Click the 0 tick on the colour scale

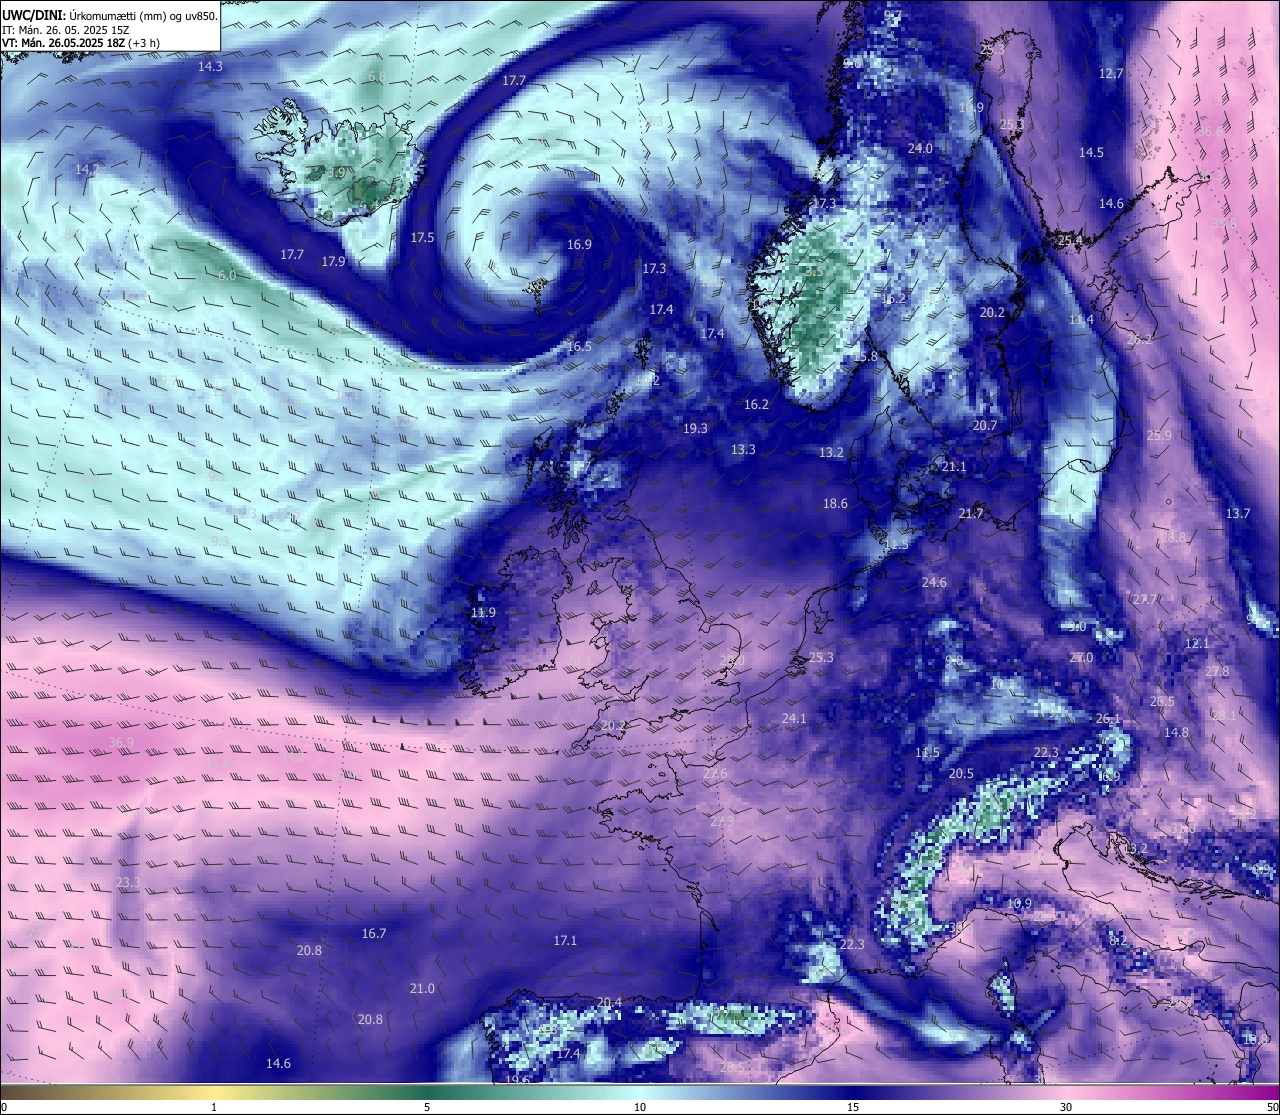(4, 1107)
